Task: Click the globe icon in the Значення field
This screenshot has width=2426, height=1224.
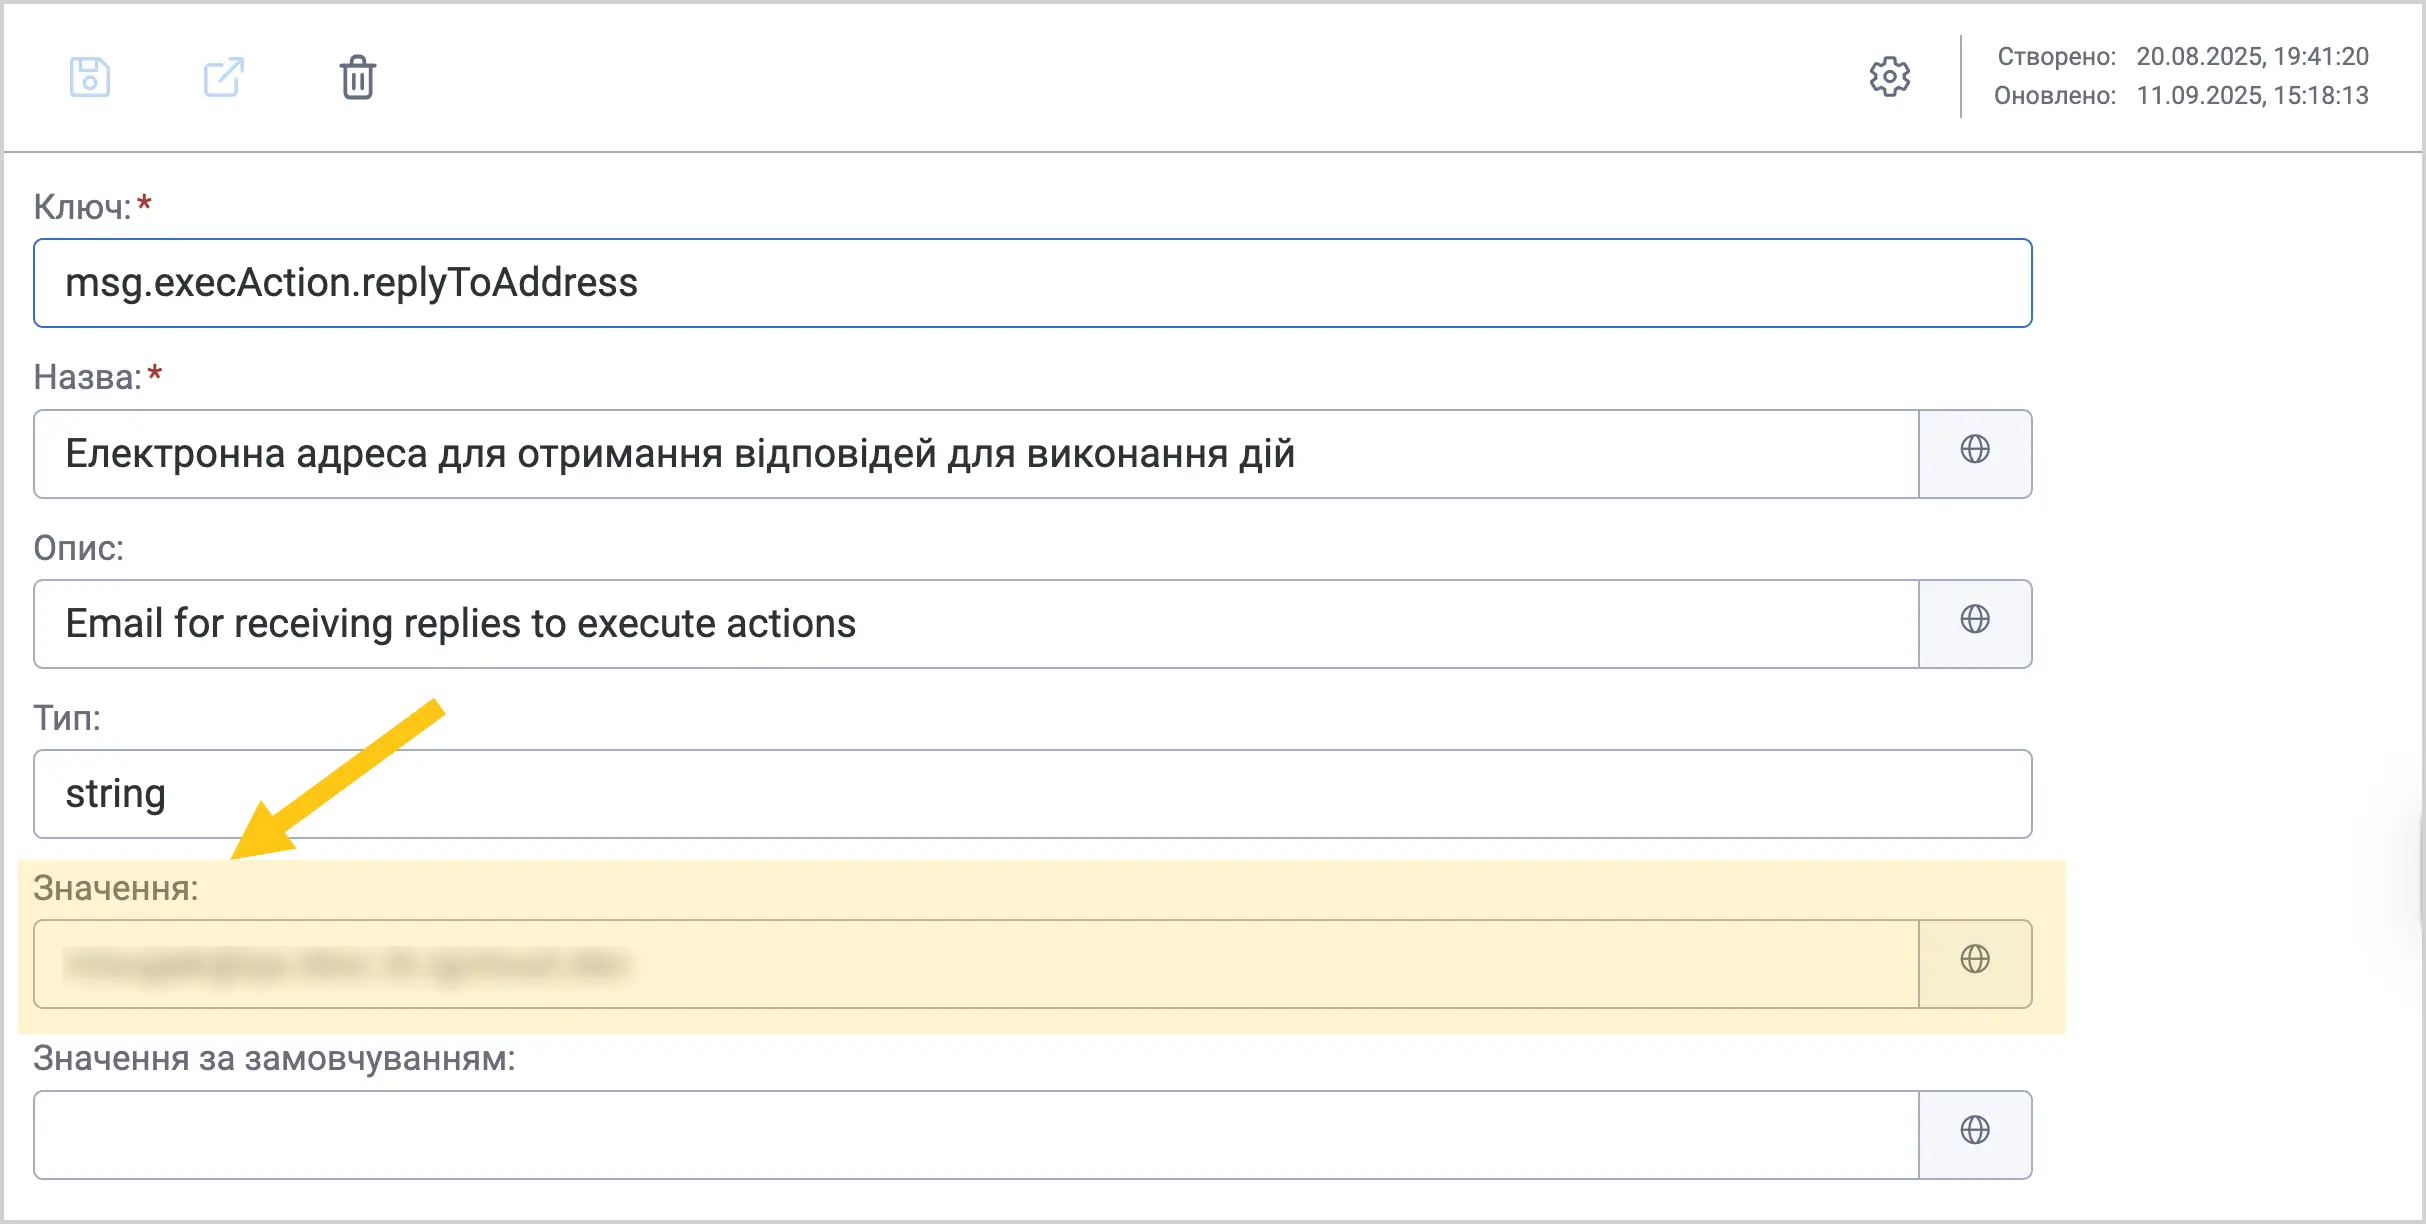Action: point(1975,960)
